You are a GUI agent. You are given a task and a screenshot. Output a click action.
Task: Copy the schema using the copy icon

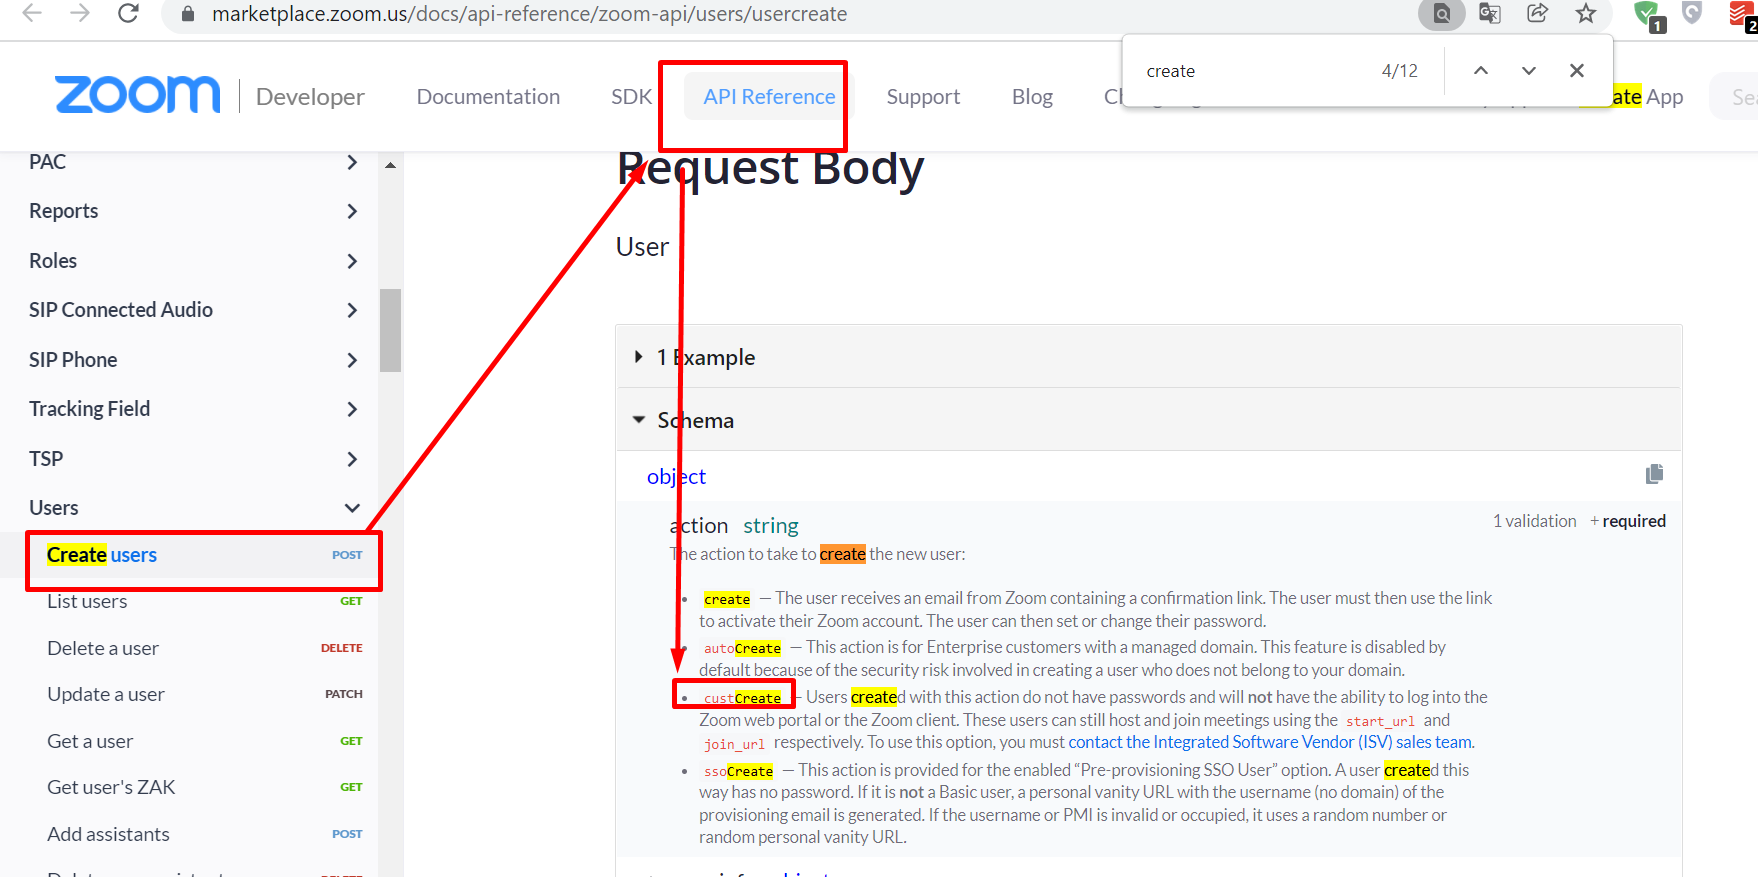coord(1655,474)
